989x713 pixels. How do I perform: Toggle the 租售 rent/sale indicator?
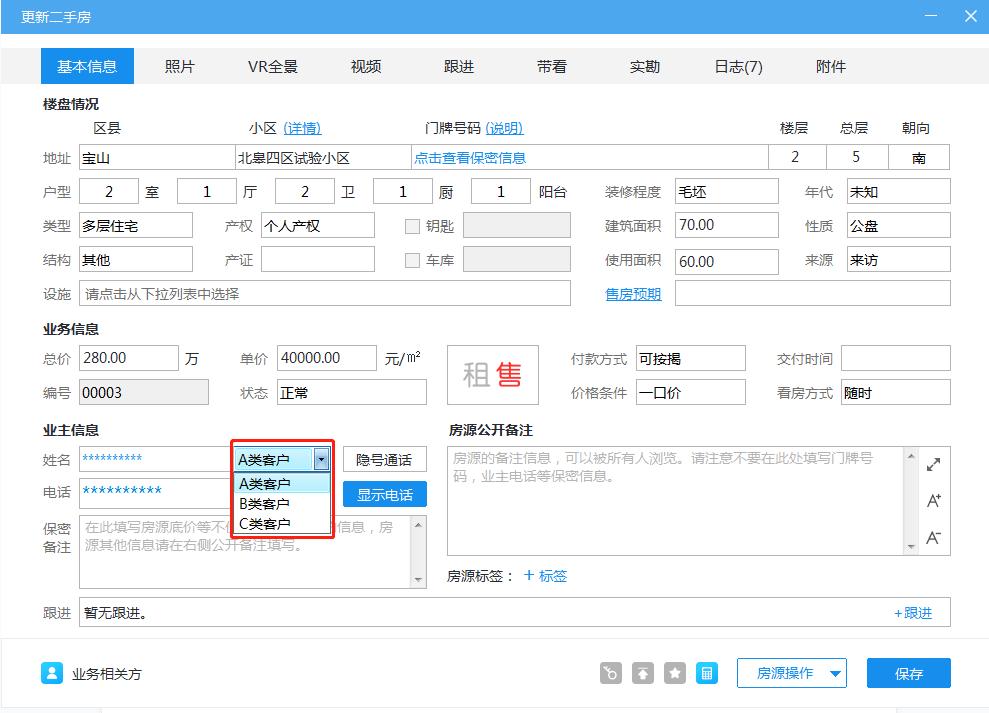click(x=492, y=374)
